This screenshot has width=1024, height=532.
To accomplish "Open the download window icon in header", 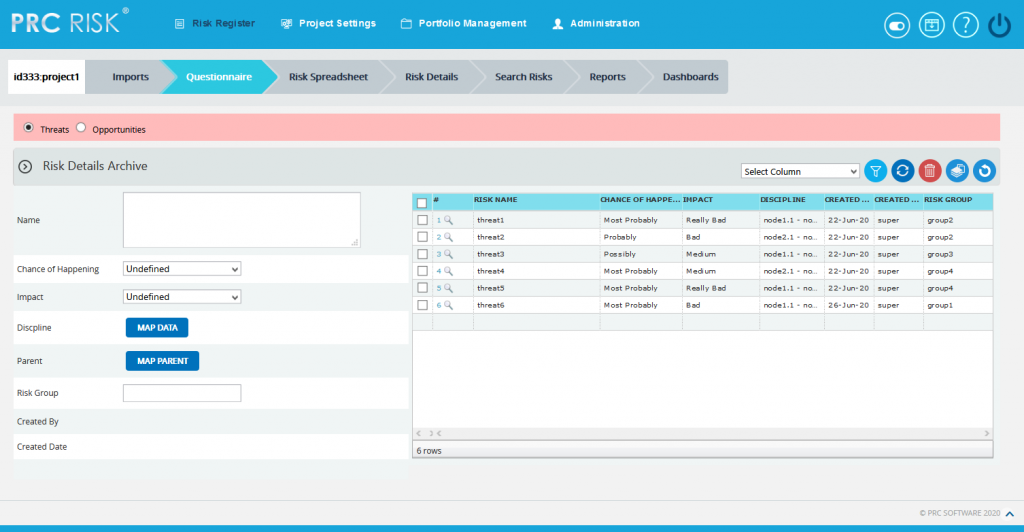I will point(931,25).
